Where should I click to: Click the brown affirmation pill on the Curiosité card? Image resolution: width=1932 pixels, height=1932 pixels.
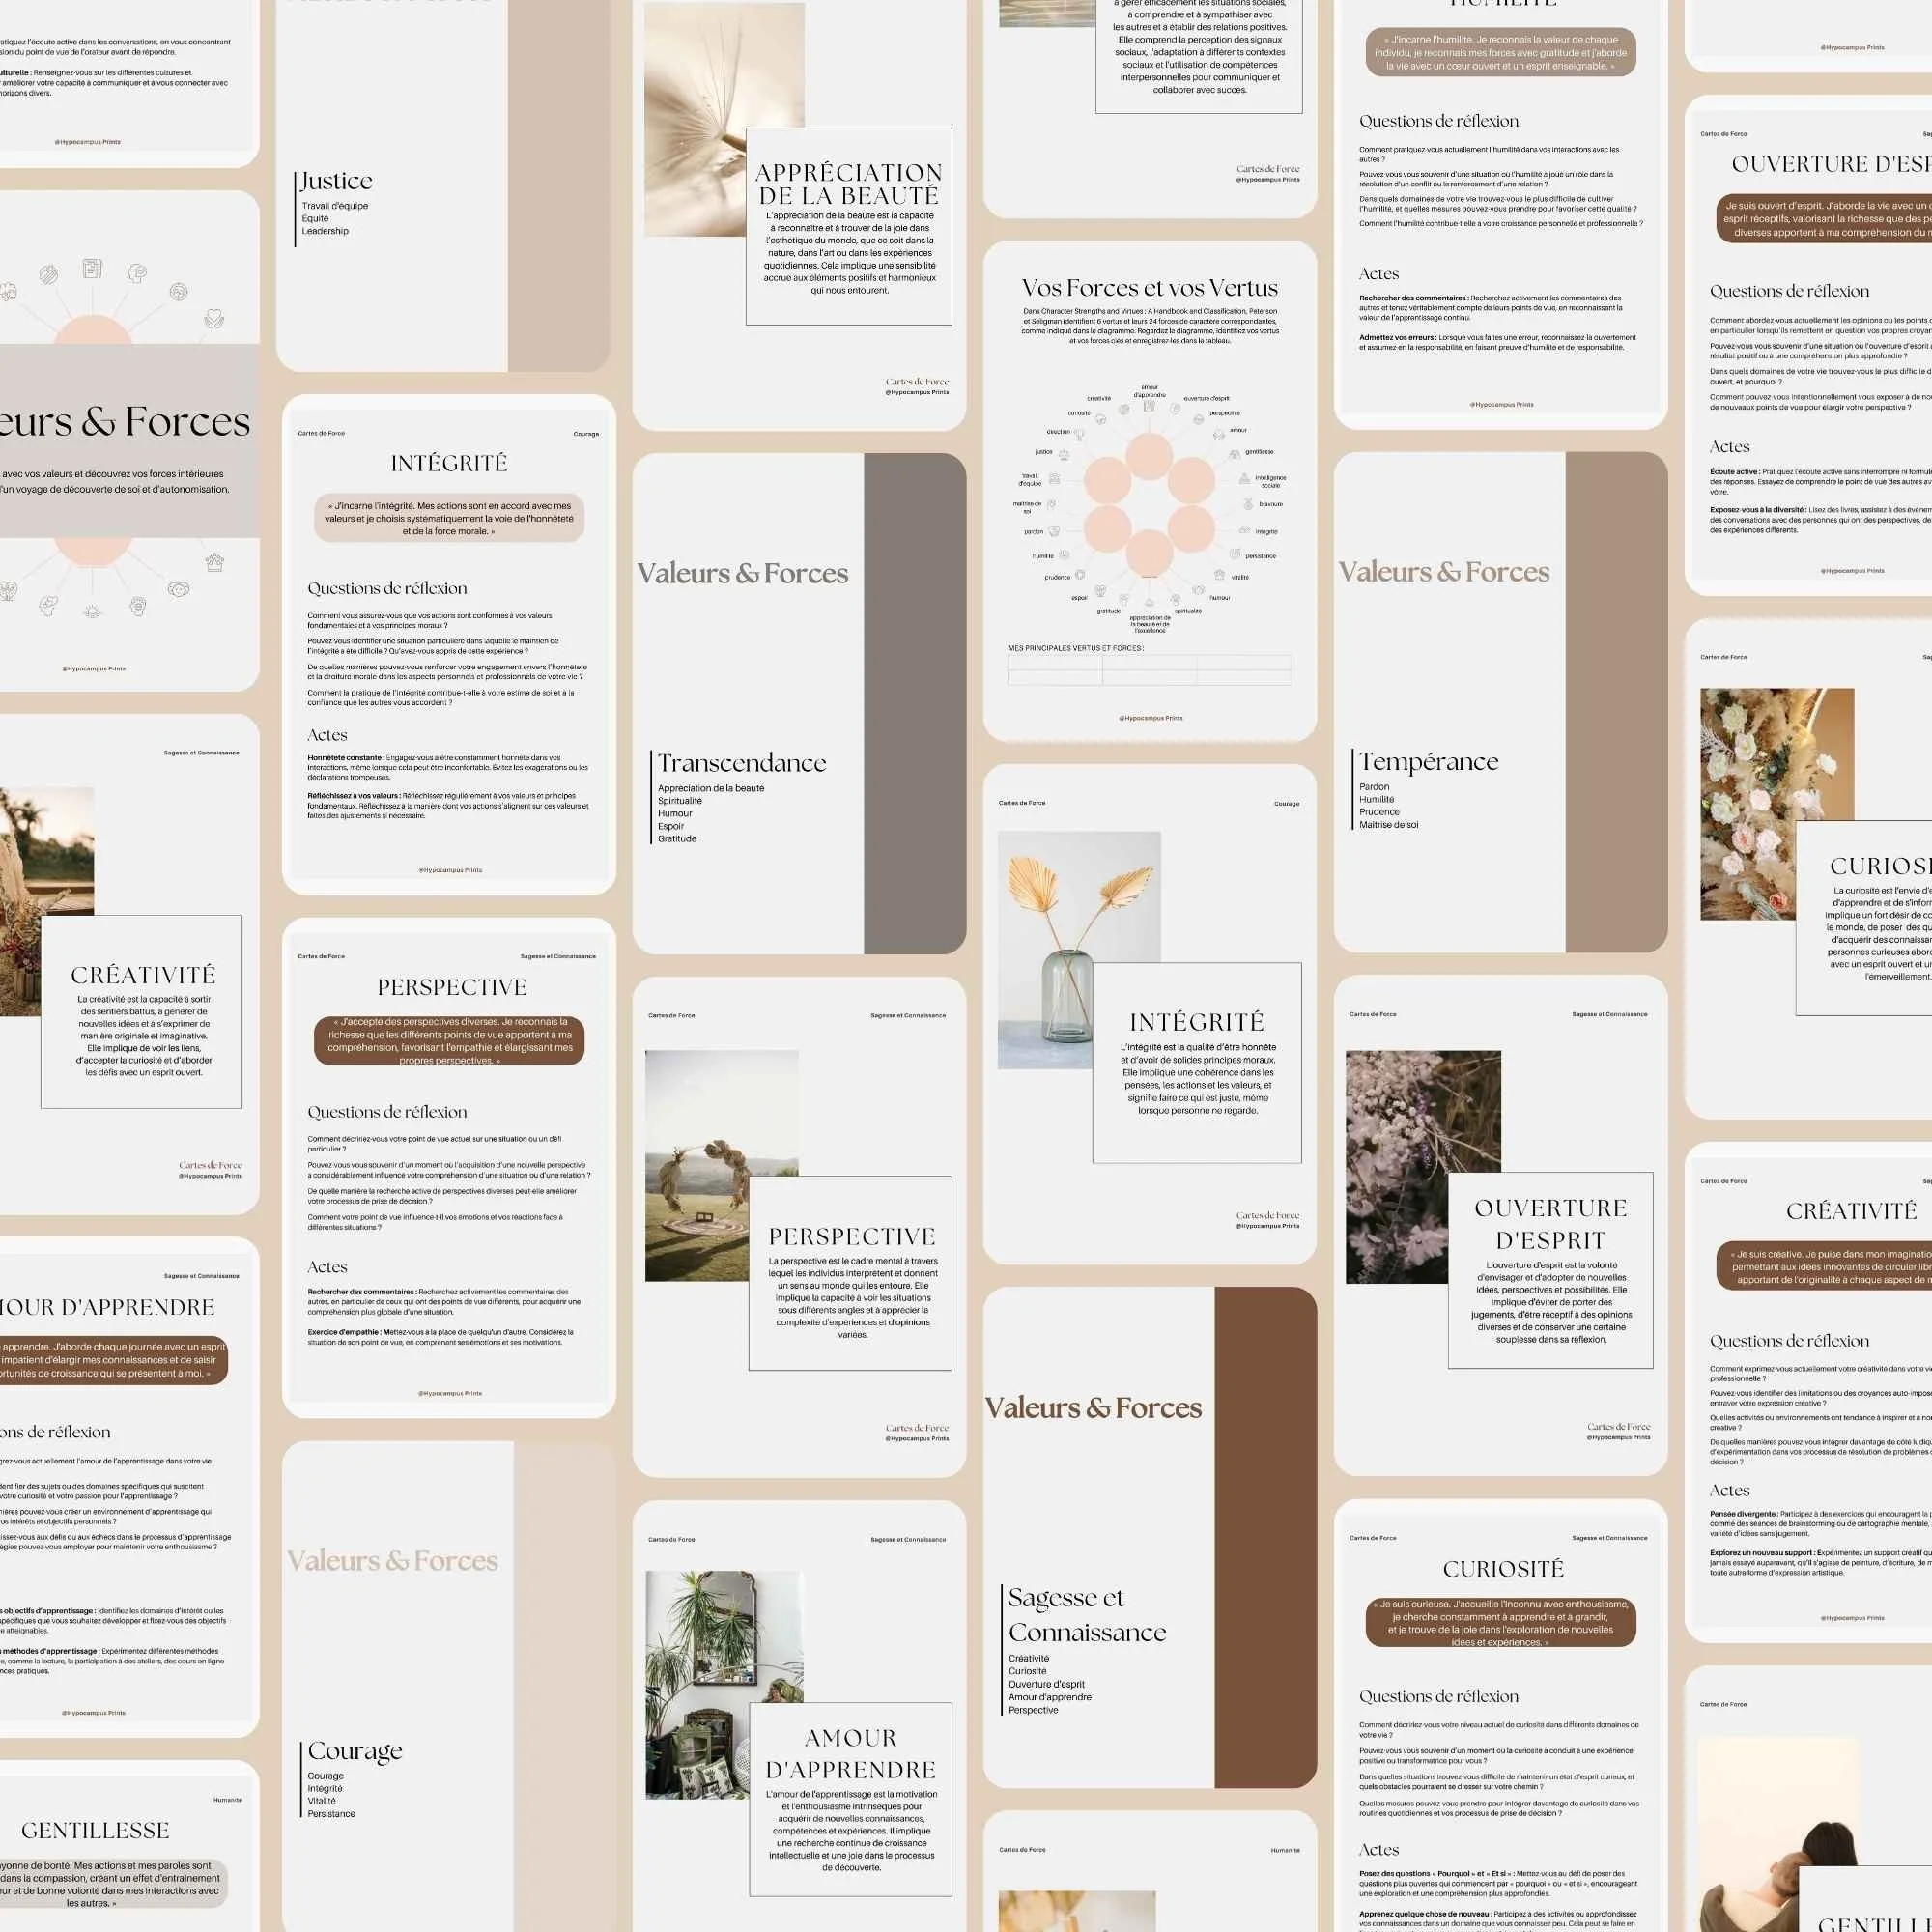point(1500,1623)
